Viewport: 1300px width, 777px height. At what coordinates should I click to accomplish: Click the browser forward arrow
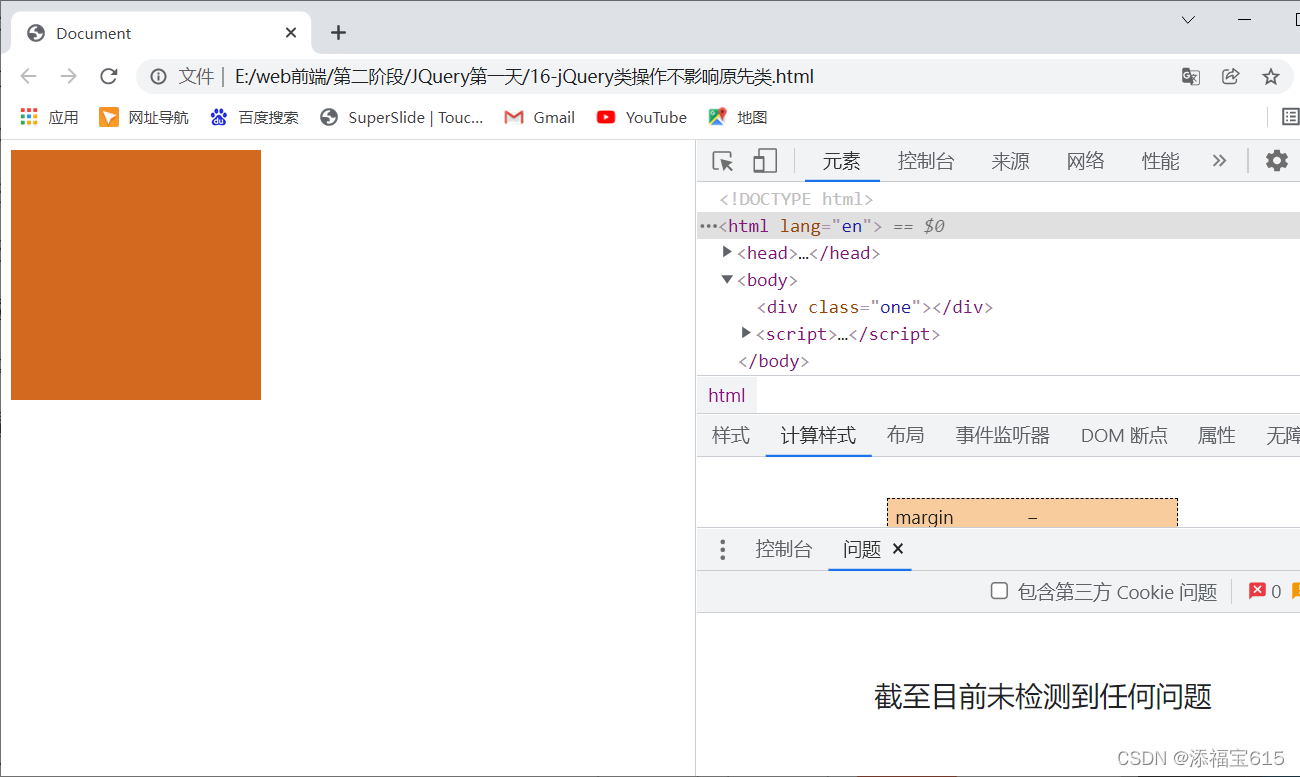click(68, 76)
